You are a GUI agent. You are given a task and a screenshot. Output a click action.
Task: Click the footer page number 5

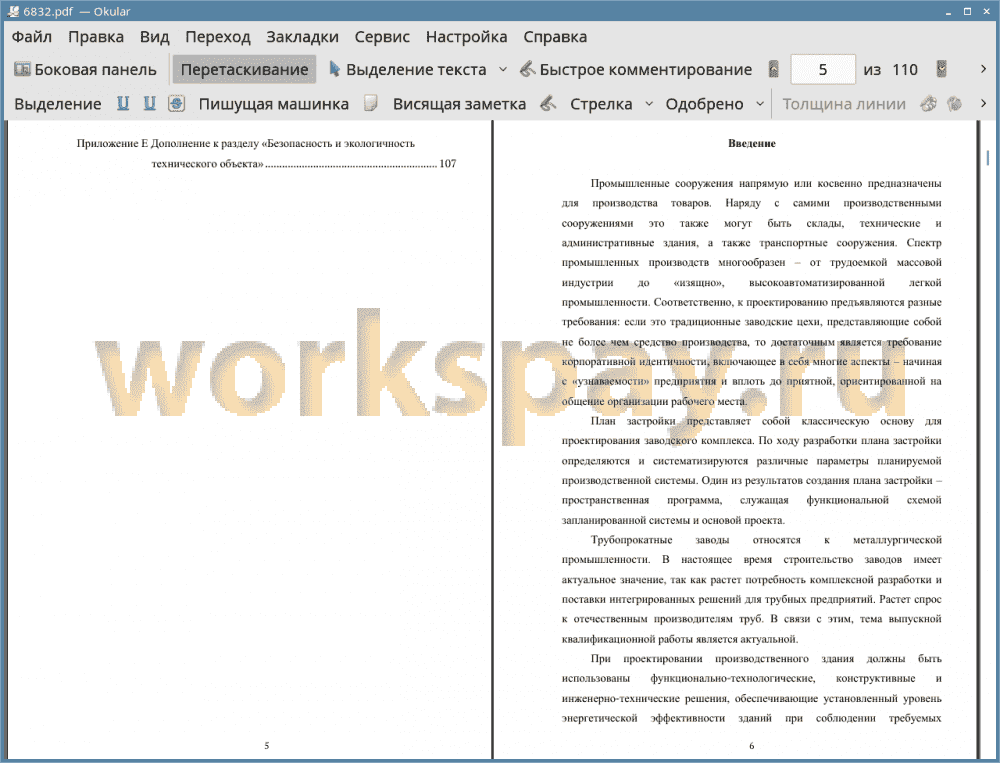click(267, 745)
